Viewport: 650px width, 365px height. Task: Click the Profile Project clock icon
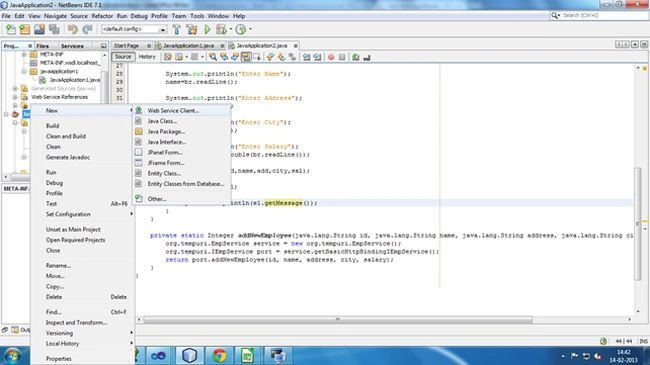tap(240, 29)
